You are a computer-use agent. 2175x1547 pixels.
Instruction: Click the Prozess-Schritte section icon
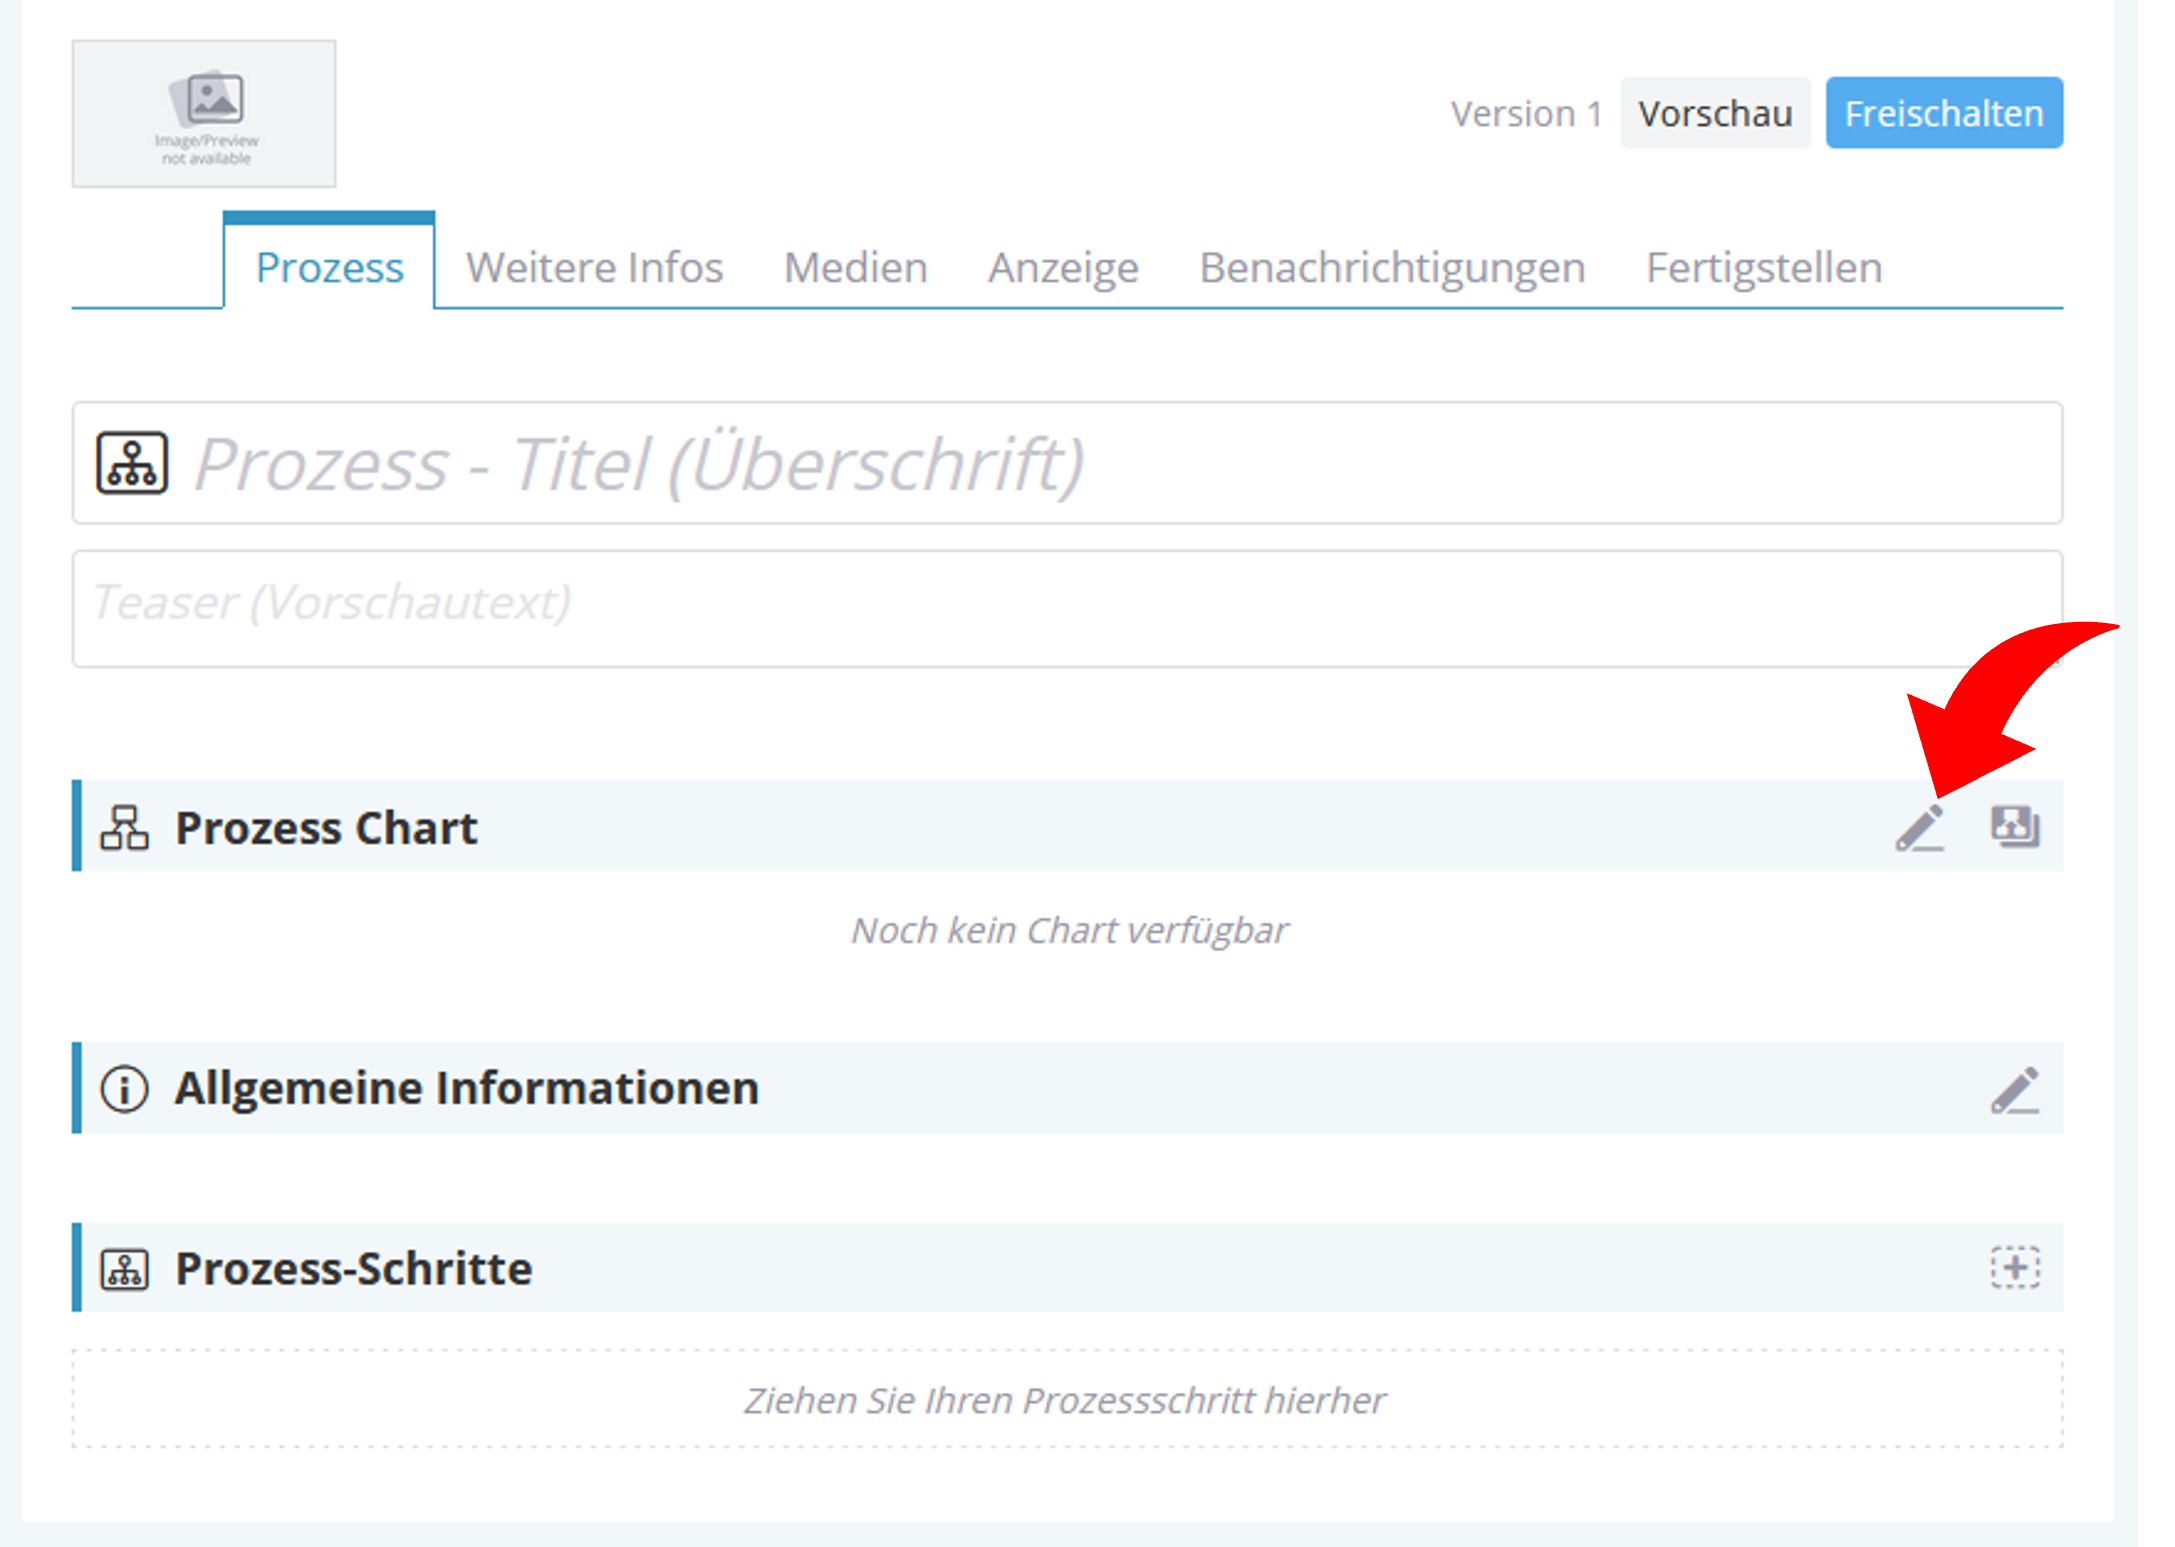(x=124, y=1269)
